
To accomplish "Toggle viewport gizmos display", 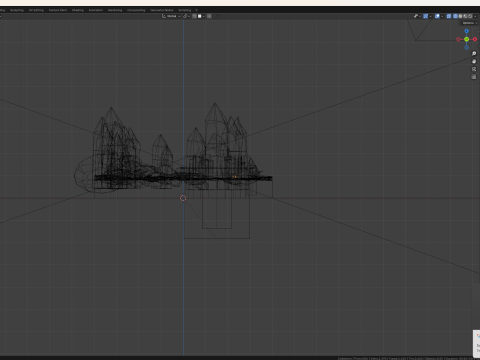I will click(x=425, y=16).
